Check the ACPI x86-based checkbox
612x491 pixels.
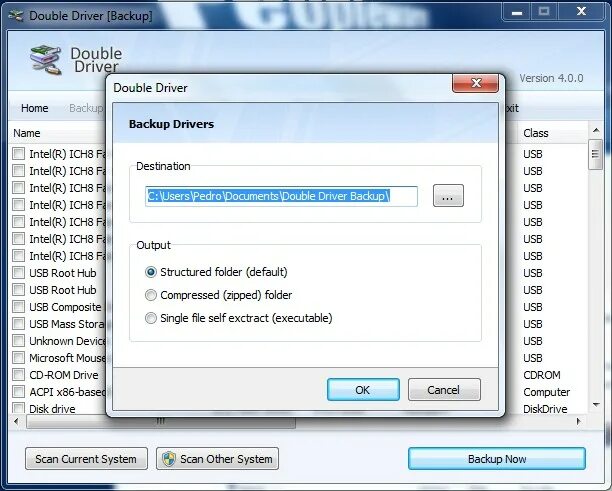(18, 391)
